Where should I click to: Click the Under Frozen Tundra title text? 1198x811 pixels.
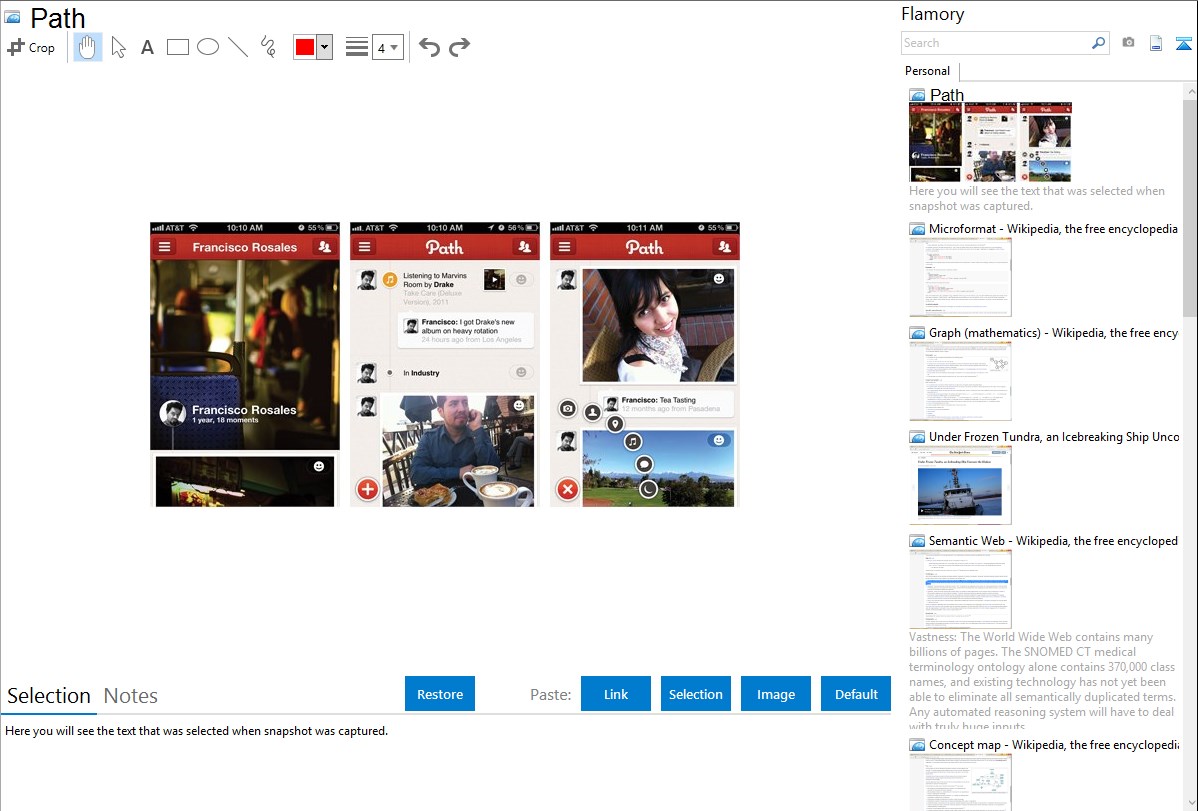pyautogui.click(x=1054, y=436)
